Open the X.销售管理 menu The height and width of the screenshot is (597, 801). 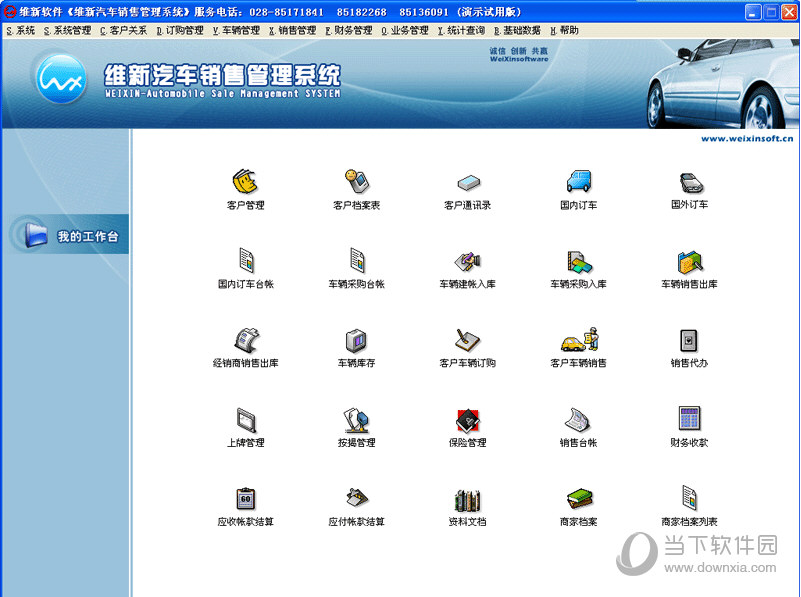(x=293, y=31)
